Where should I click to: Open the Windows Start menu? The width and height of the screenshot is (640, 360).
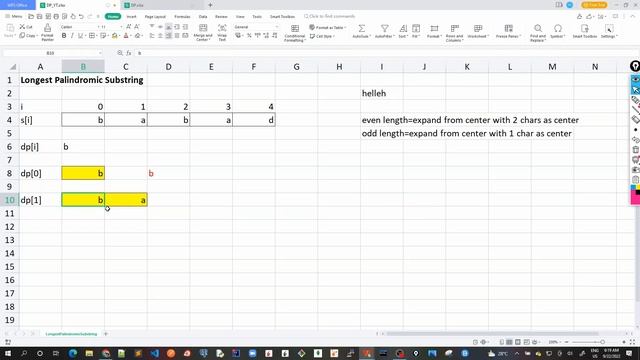point(7,353)
